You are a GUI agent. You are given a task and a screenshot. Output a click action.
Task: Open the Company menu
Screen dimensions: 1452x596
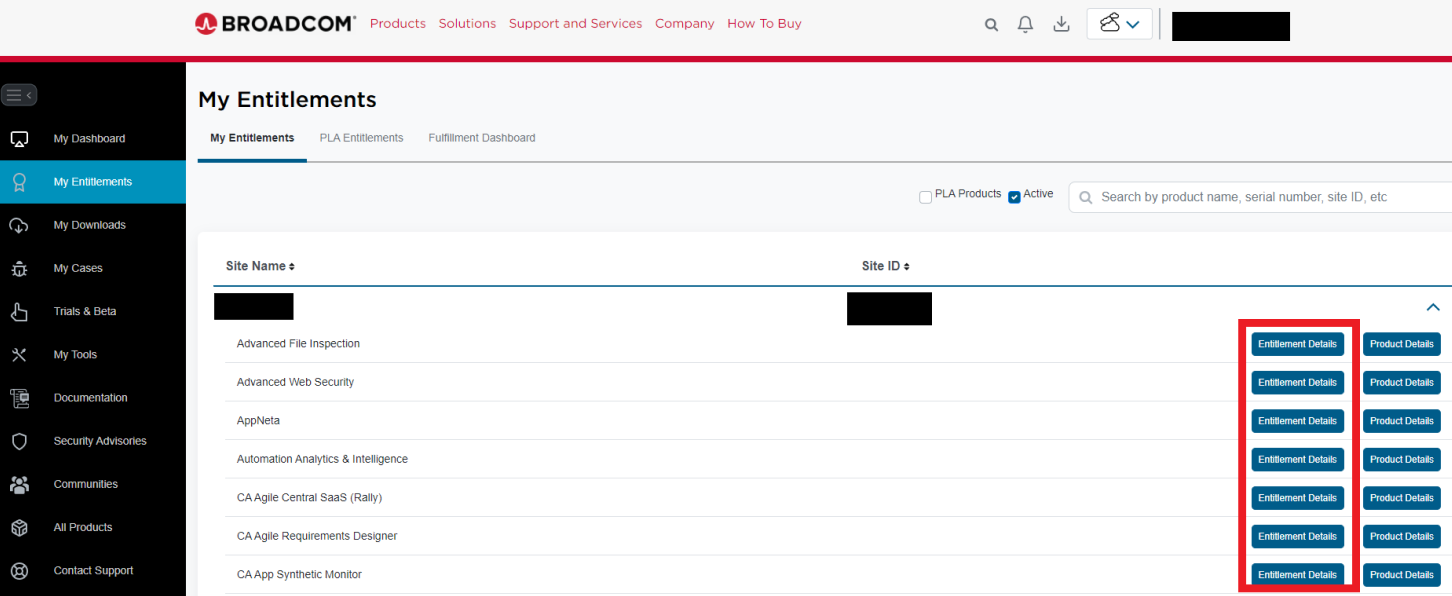tap(685, 24)
